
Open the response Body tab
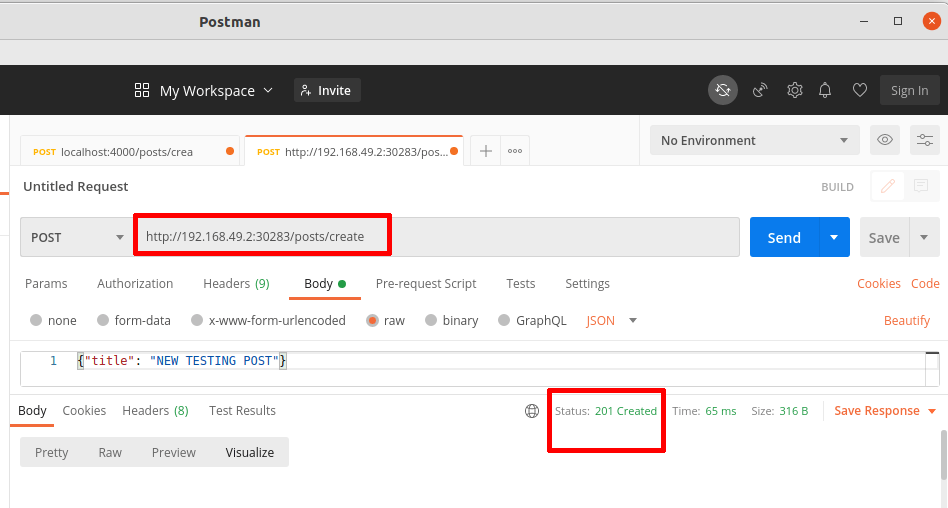32,411
